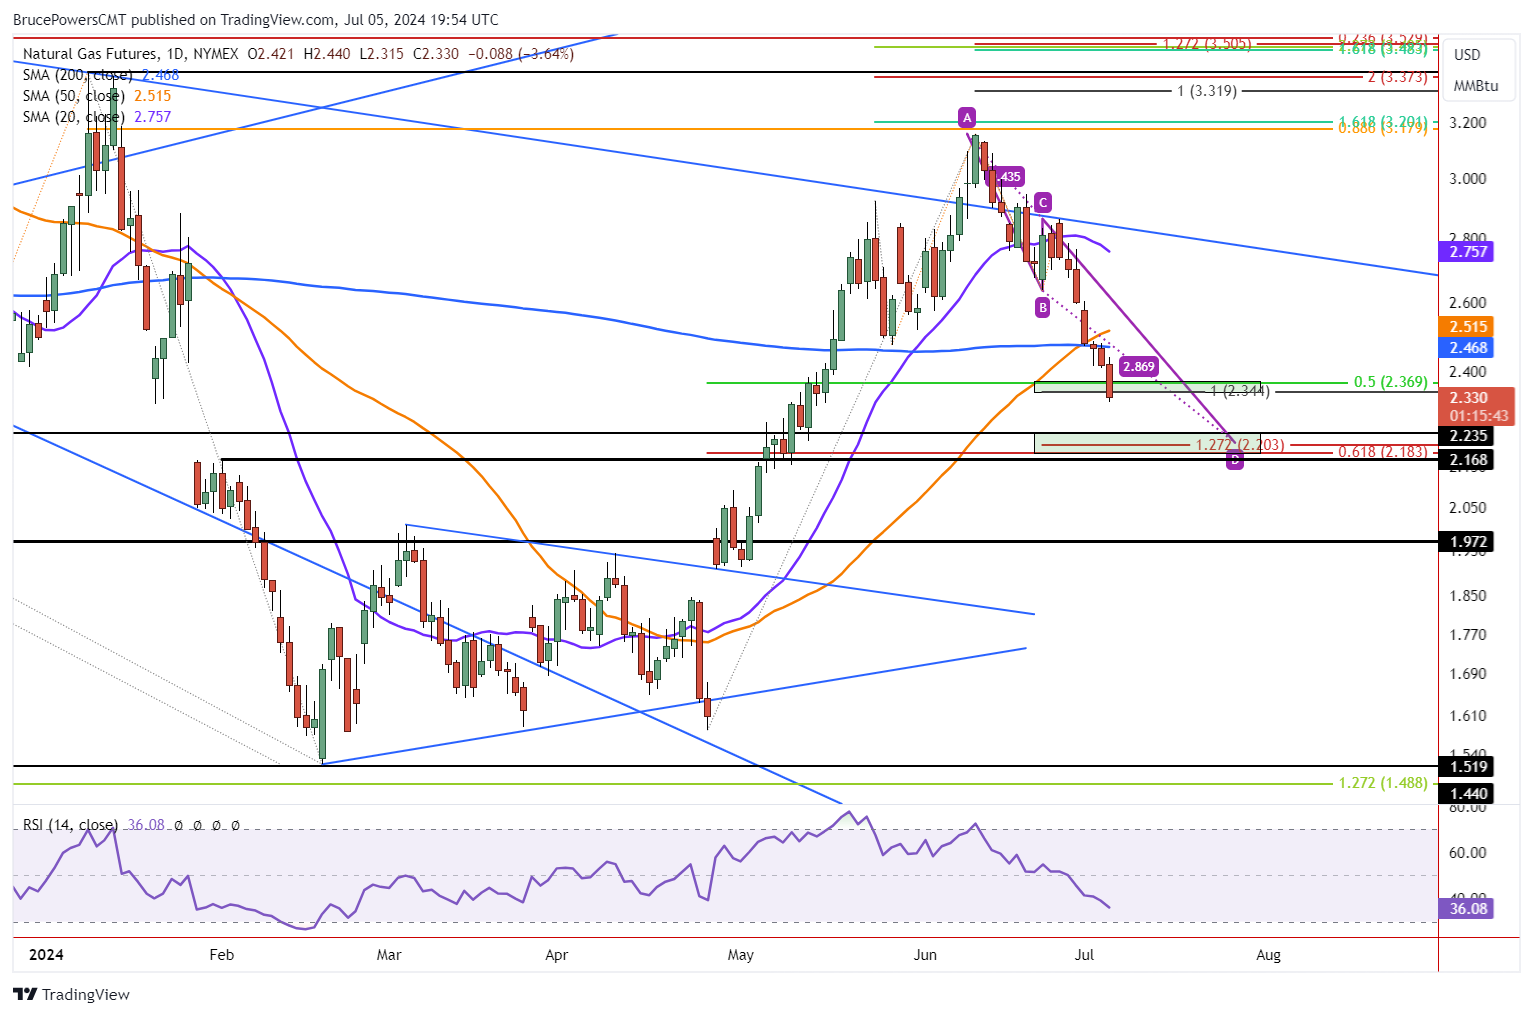This screenshot has height=1016, width=1533.
Task: Click the 2024 label on time axis
Action: coord(46,955)
